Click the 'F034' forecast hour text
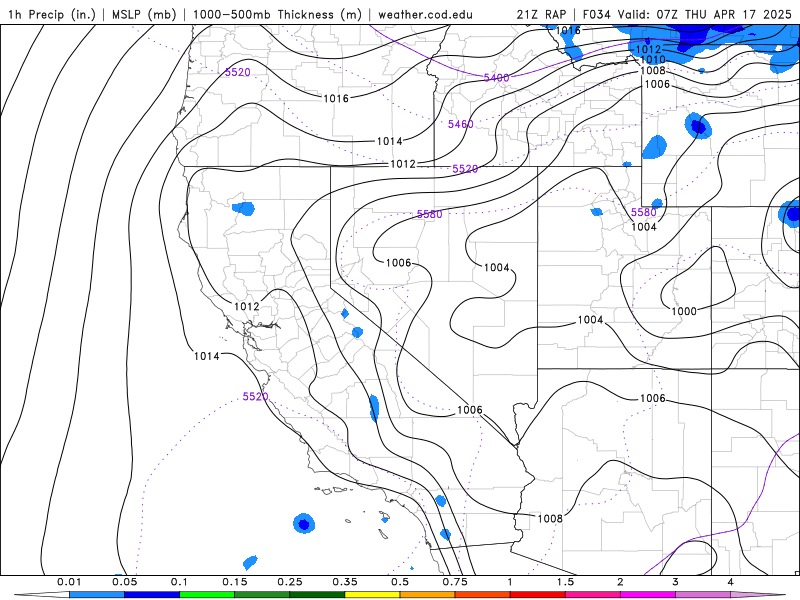 pos(596,14)
